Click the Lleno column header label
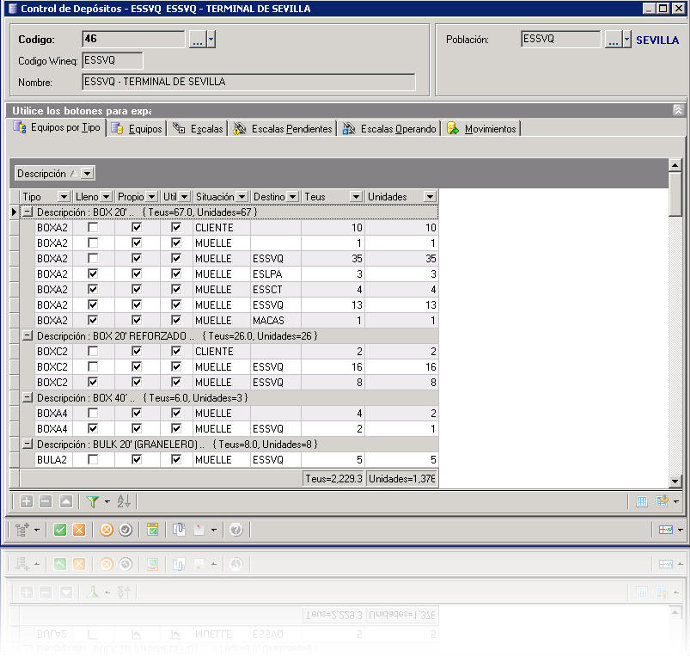690x656 pixels. (87, 197)
